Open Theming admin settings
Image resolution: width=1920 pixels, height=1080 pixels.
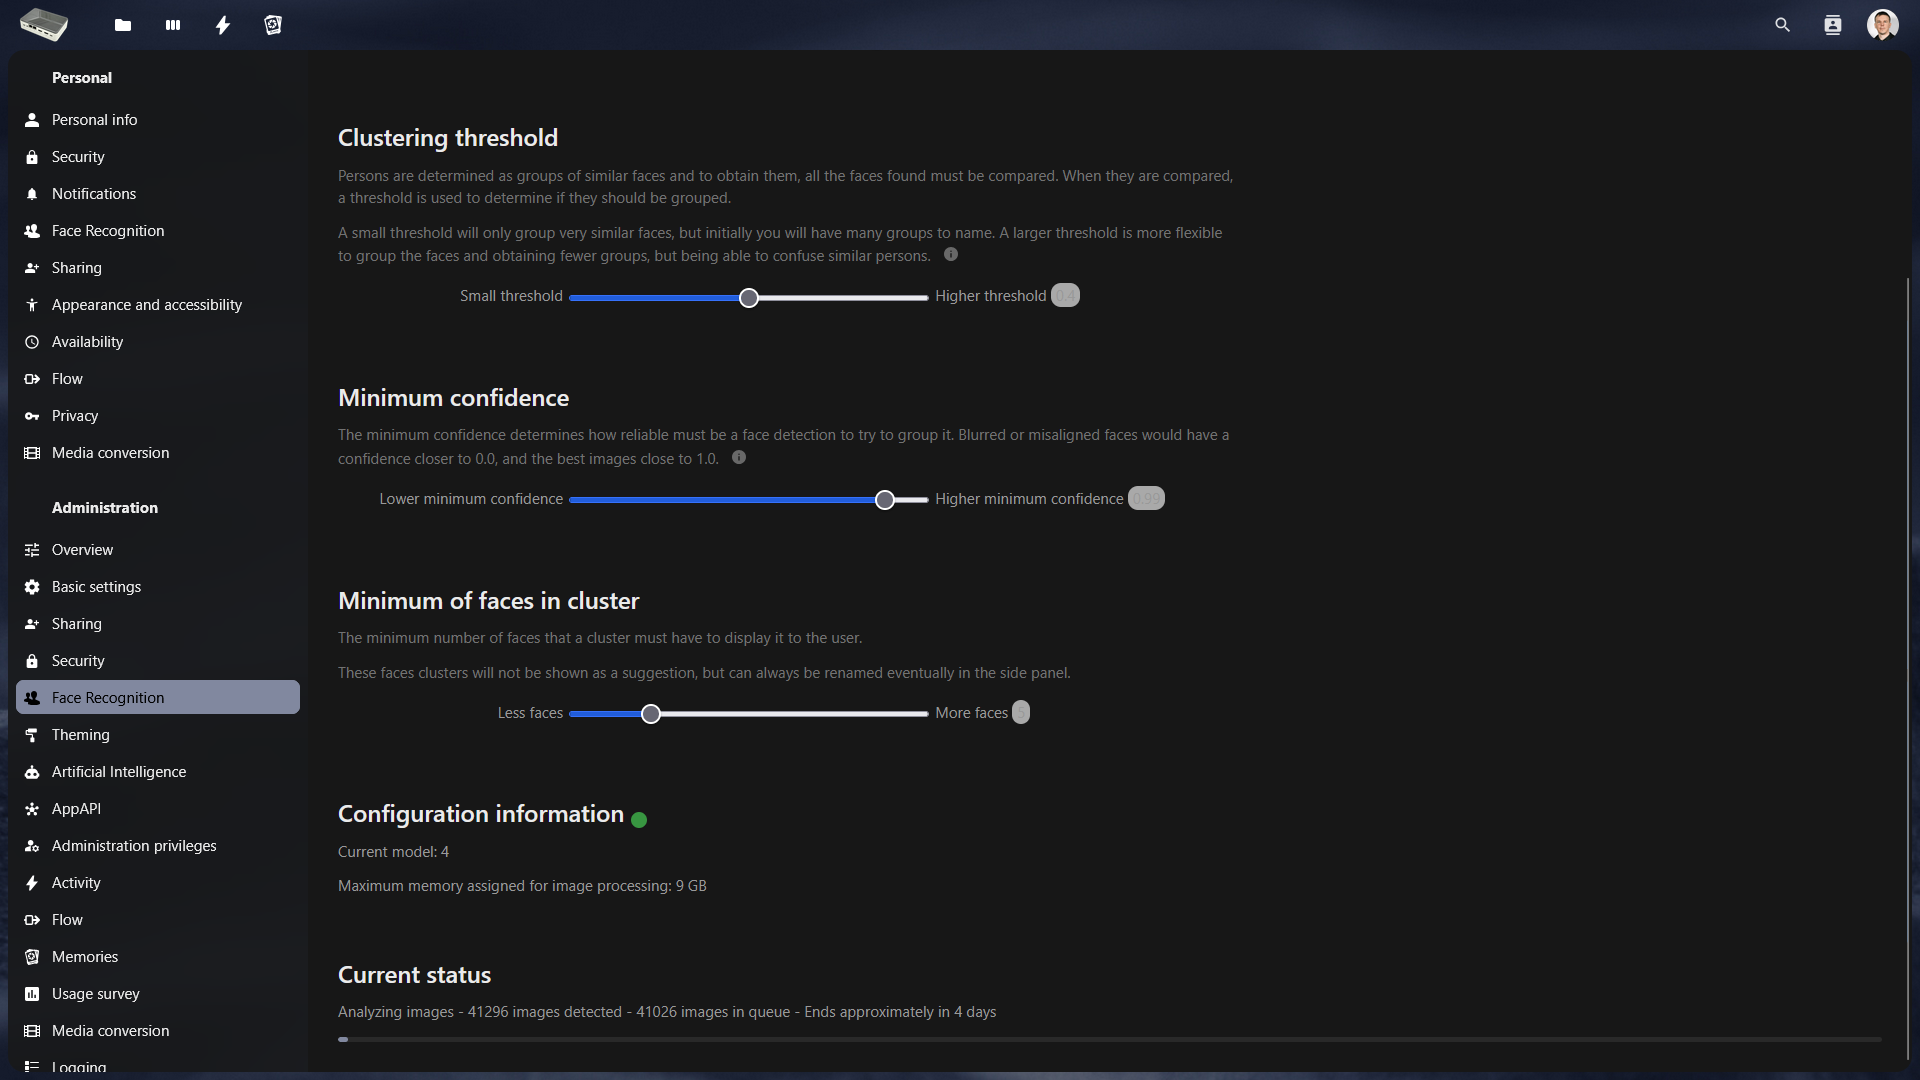81,735
